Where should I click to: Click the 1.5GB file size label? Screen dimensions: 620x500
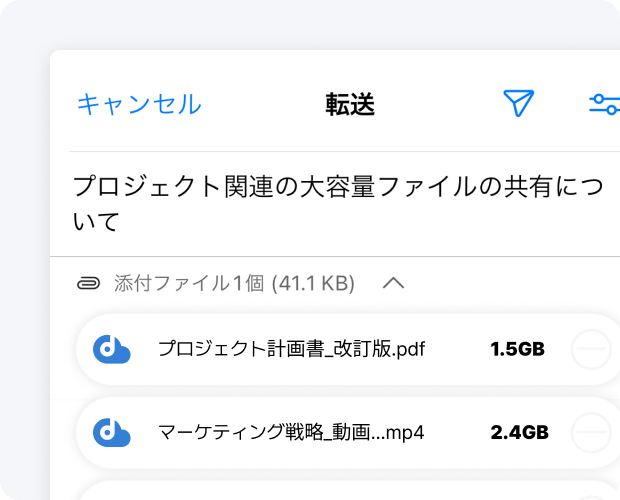[517, 349]
